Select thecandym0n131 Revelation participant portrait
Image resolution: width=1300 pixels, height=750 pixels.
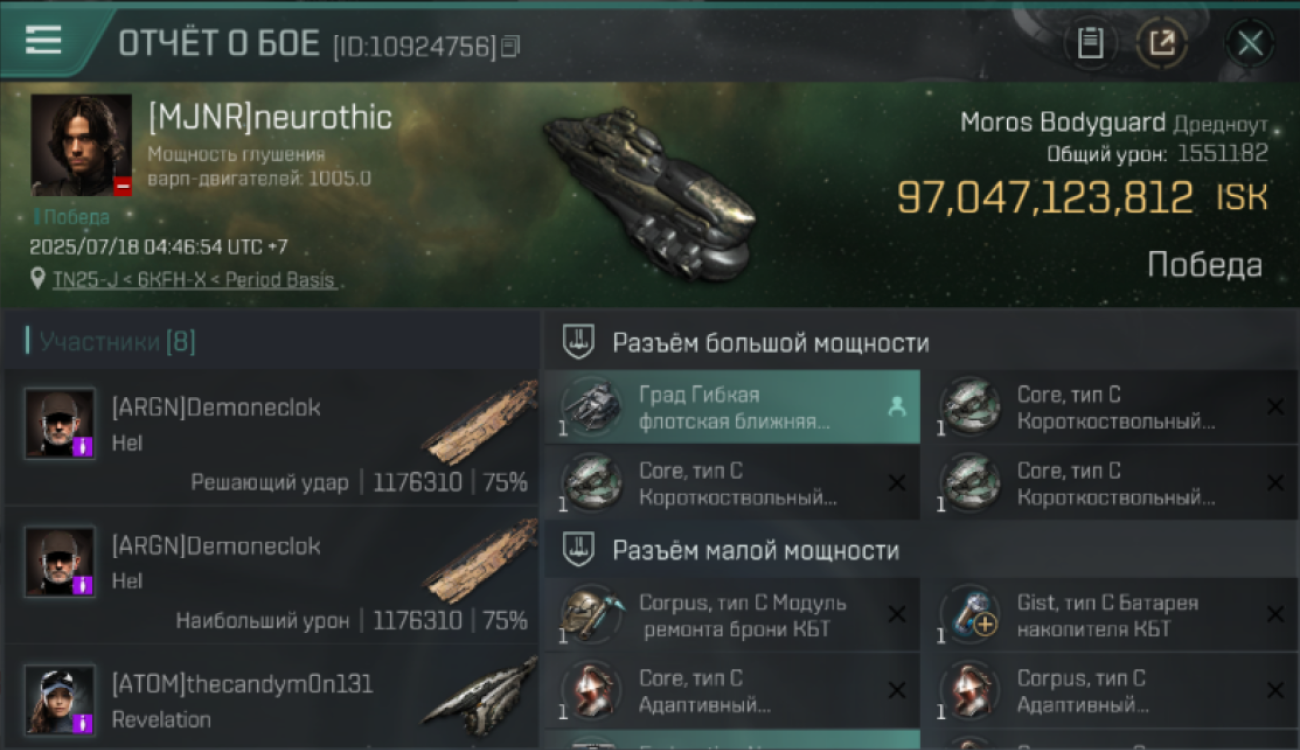pos(60,700)
